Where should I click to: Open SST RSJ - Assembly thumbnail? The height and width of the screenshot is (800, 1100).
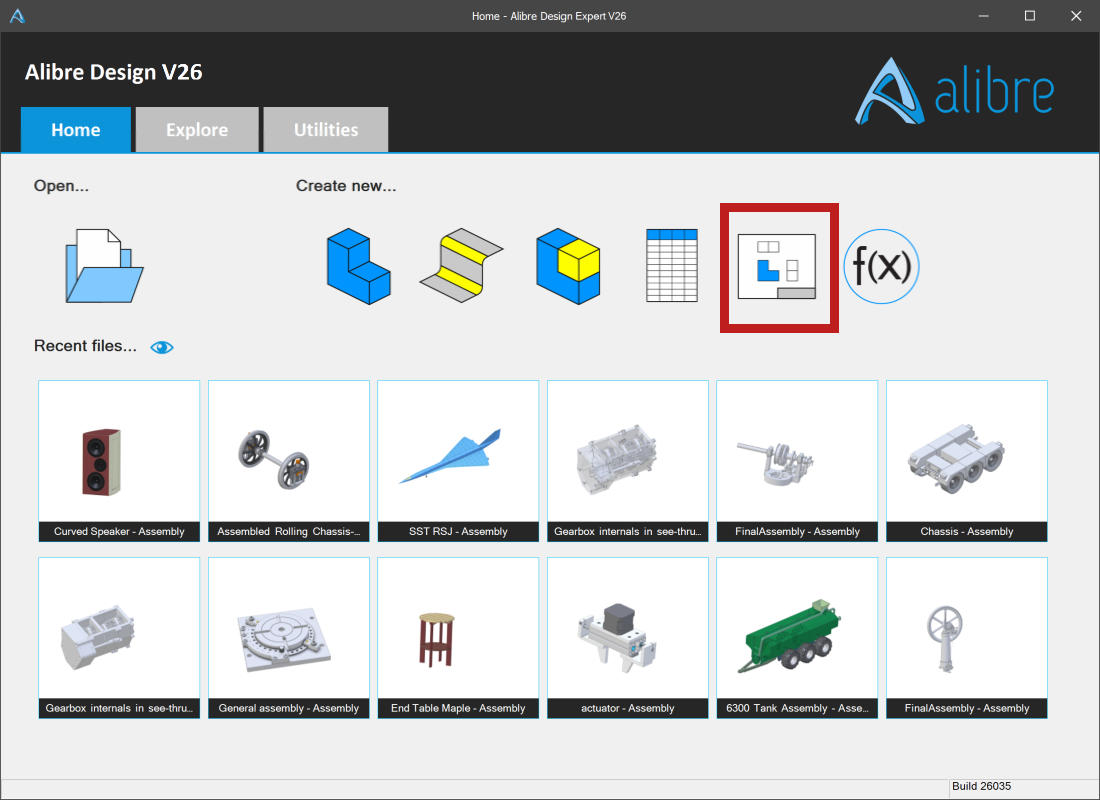pyautogui.click(x=458, y=461)
